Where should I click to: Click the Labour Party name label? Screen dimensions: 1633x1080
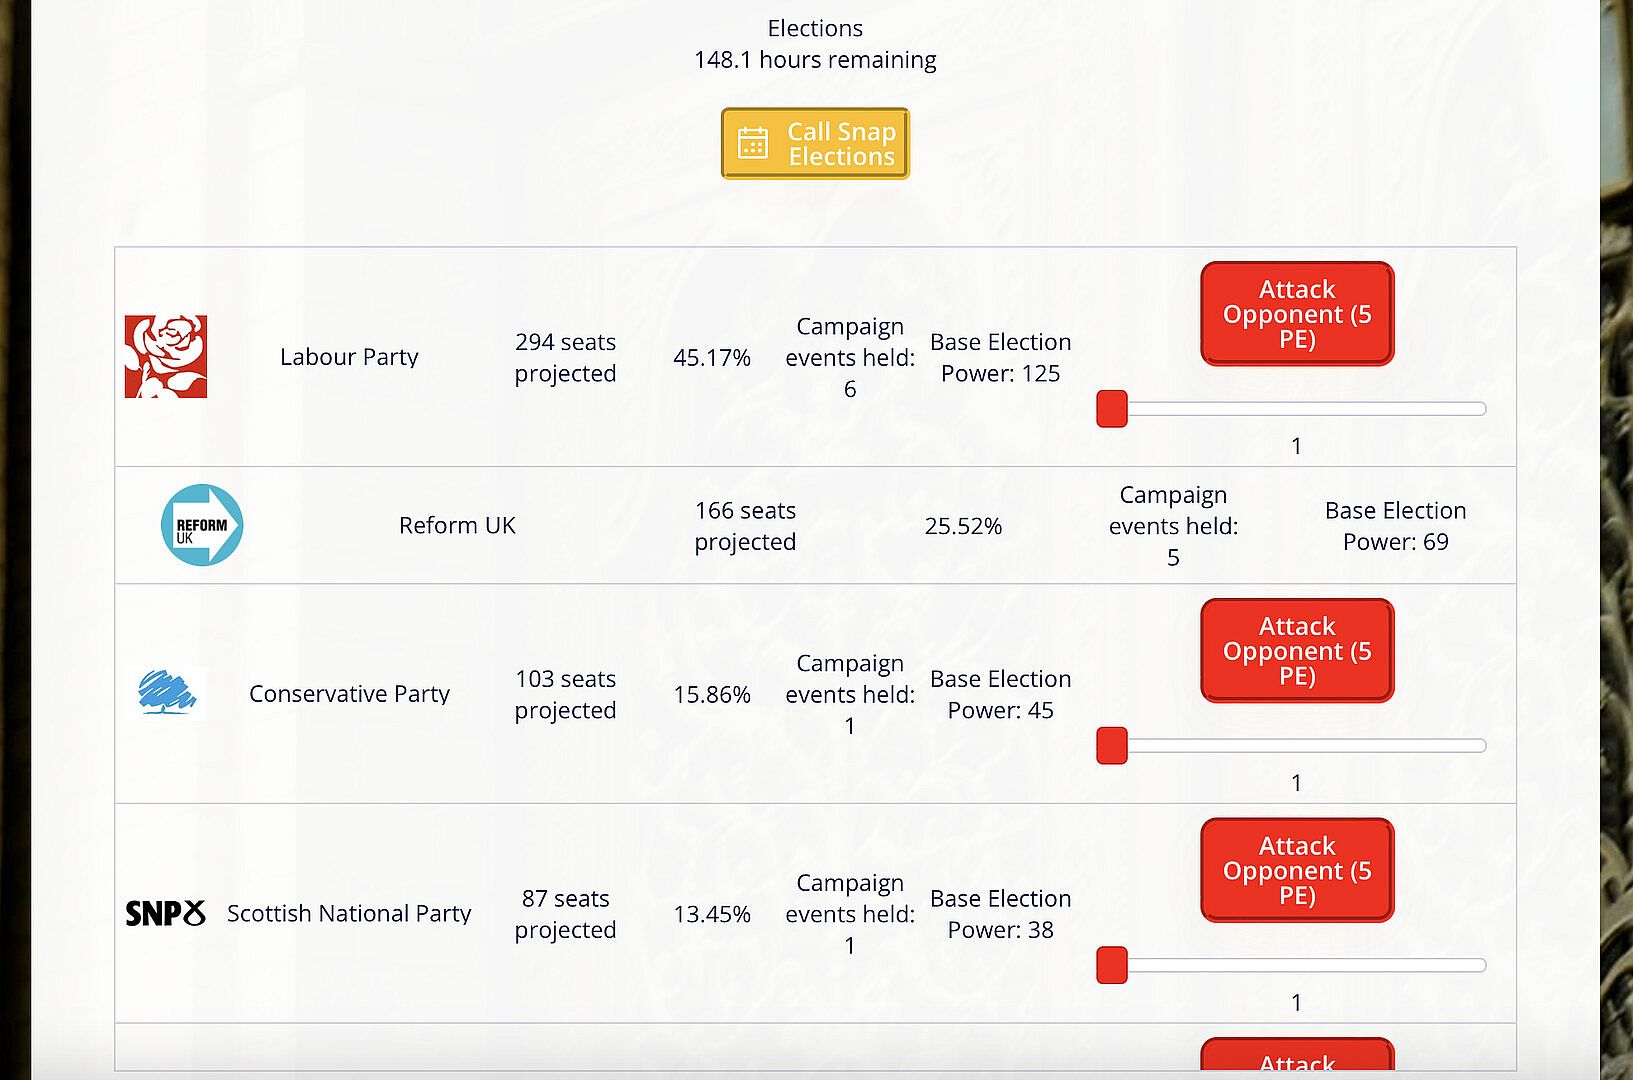[349, 357]
